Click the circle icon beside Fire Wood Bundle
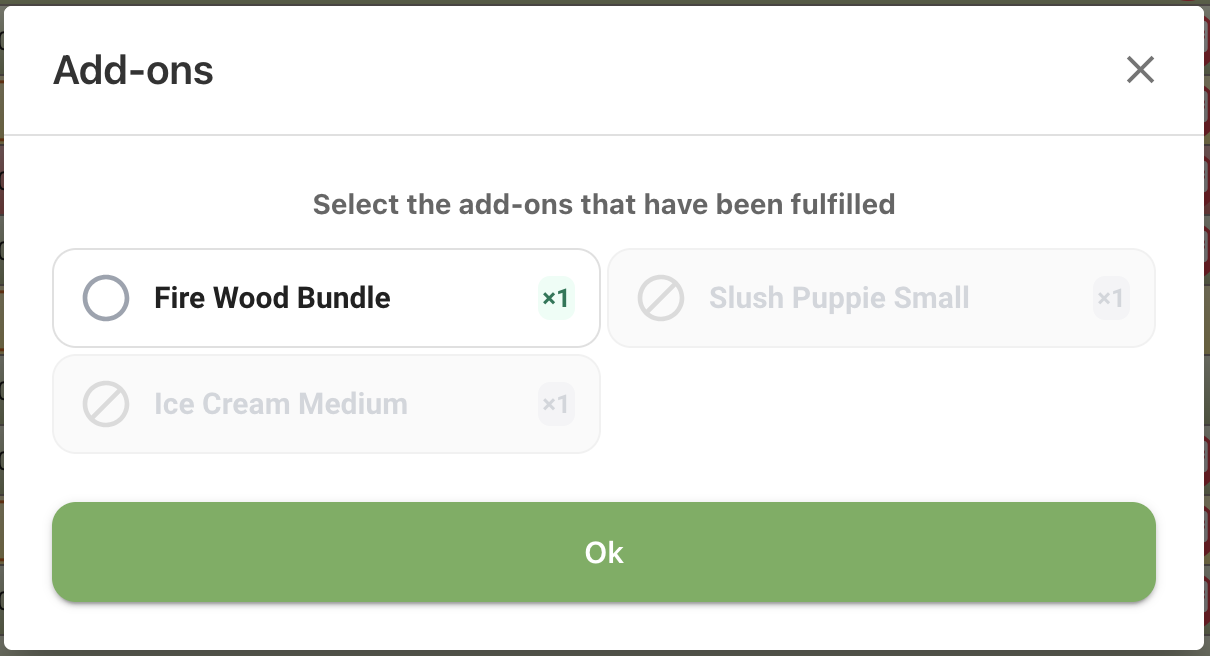1210x656 pixels. (x=105, y=298)
